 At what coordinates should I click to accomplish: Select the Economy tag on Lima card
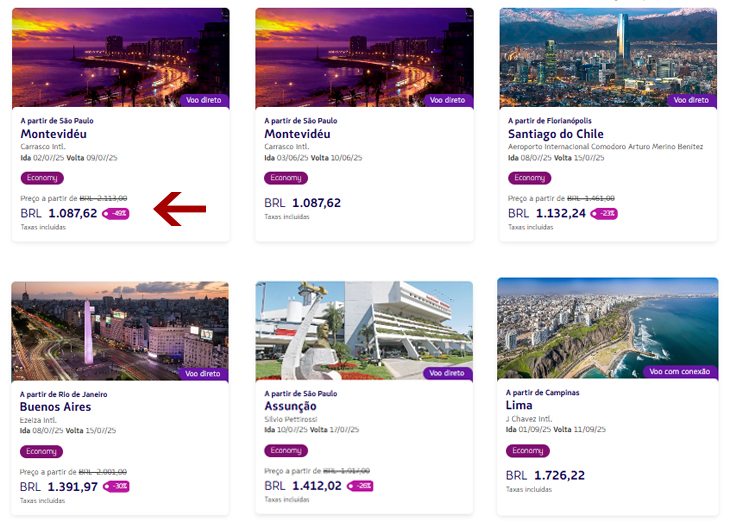click(527, 451)
